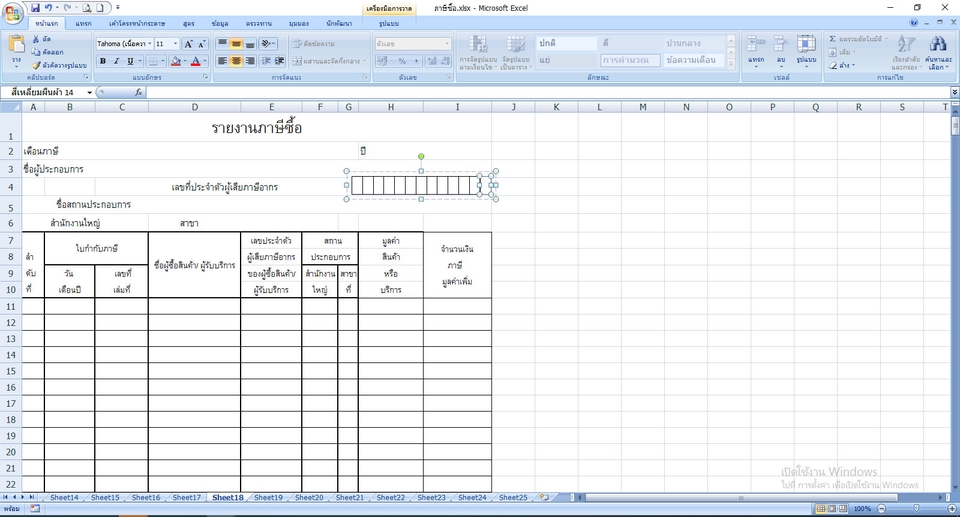
Task: Open the Sheet25 worksheet tab
Action: point(513,497)
